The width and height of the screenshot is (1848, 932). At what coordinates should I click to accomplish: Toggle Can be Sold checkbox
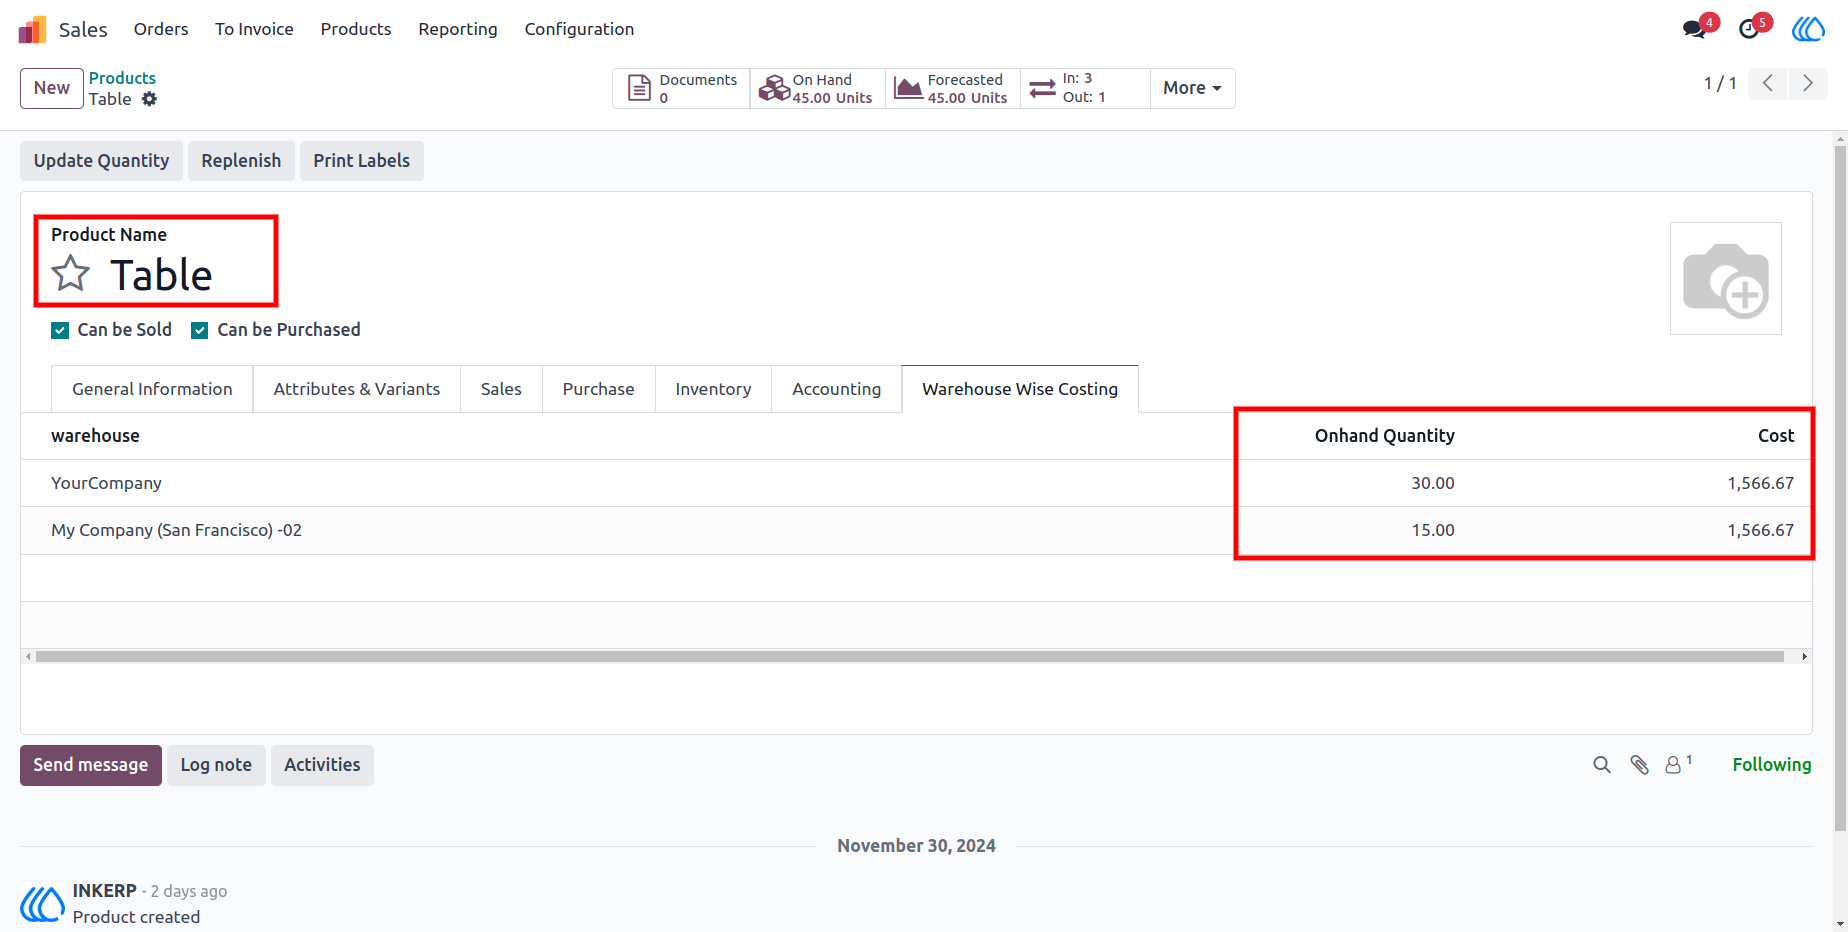[60, 330]
